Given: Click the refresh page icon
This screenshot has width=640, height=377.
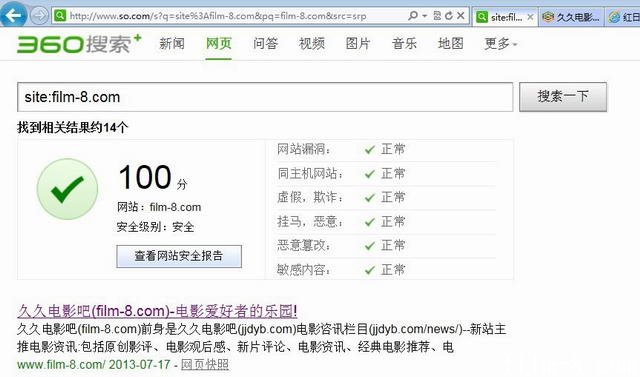Looking at the screenshot, I should (x=449, y=16).
